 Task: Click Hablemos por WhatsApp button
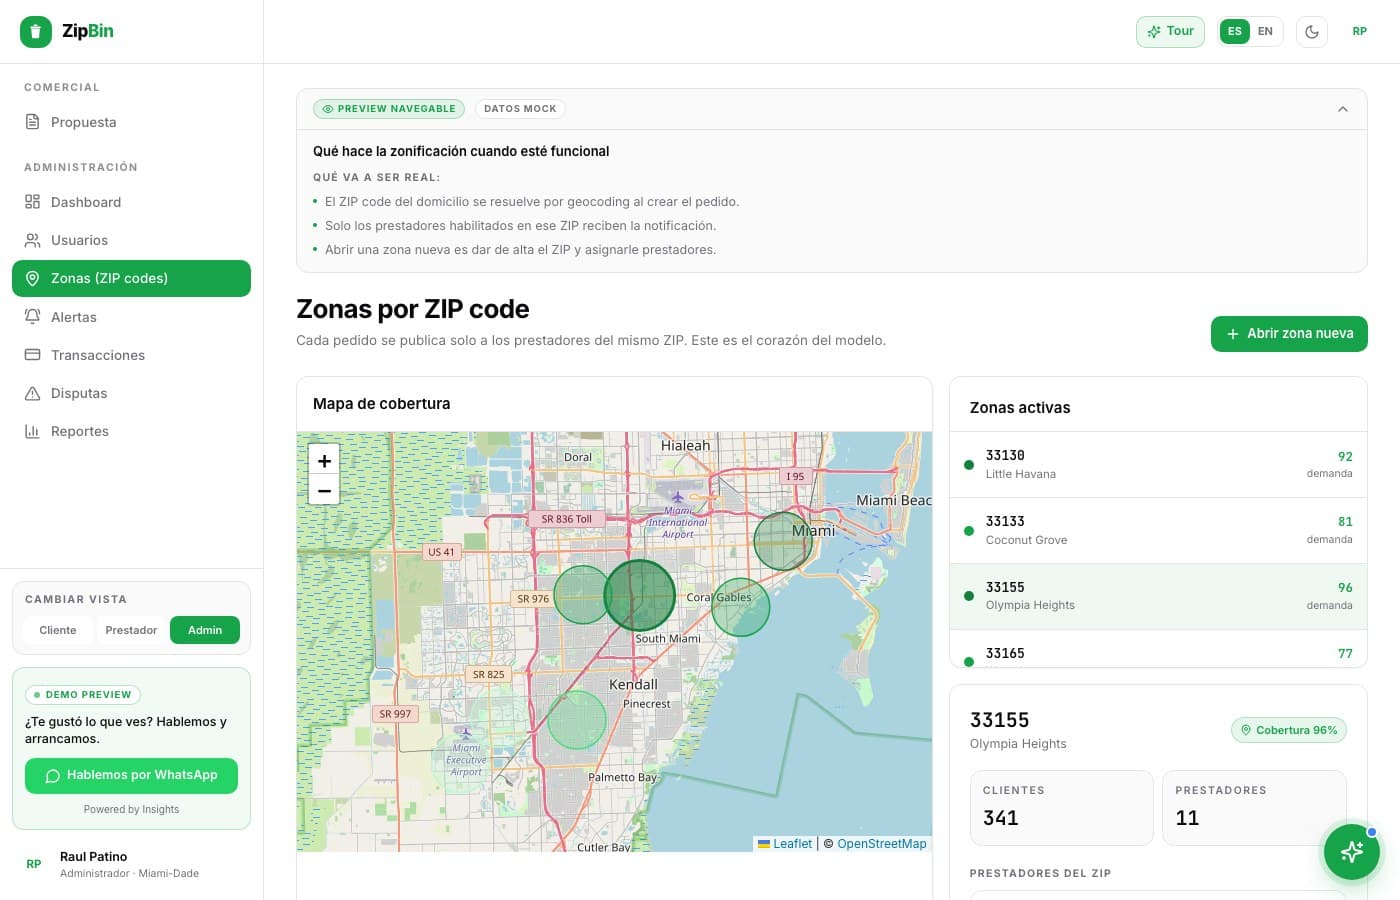pos(131,776)
